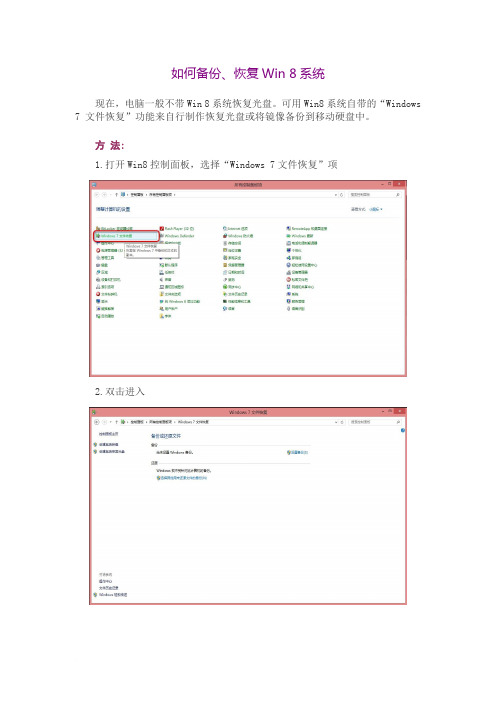Click 控制面板主页 link in sidebar
Screen dimensions: 496x702
pyautogui.click(x=108, y=434)
